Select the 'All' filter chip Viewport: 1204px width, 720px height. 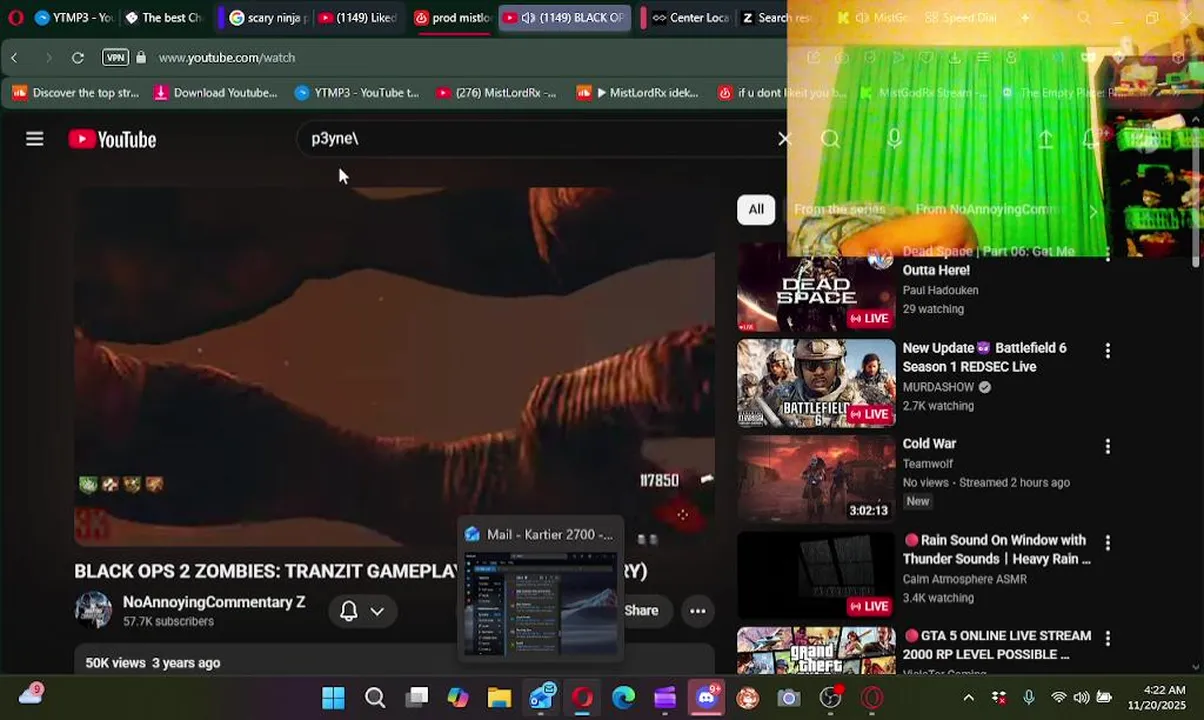pos(756,209)
